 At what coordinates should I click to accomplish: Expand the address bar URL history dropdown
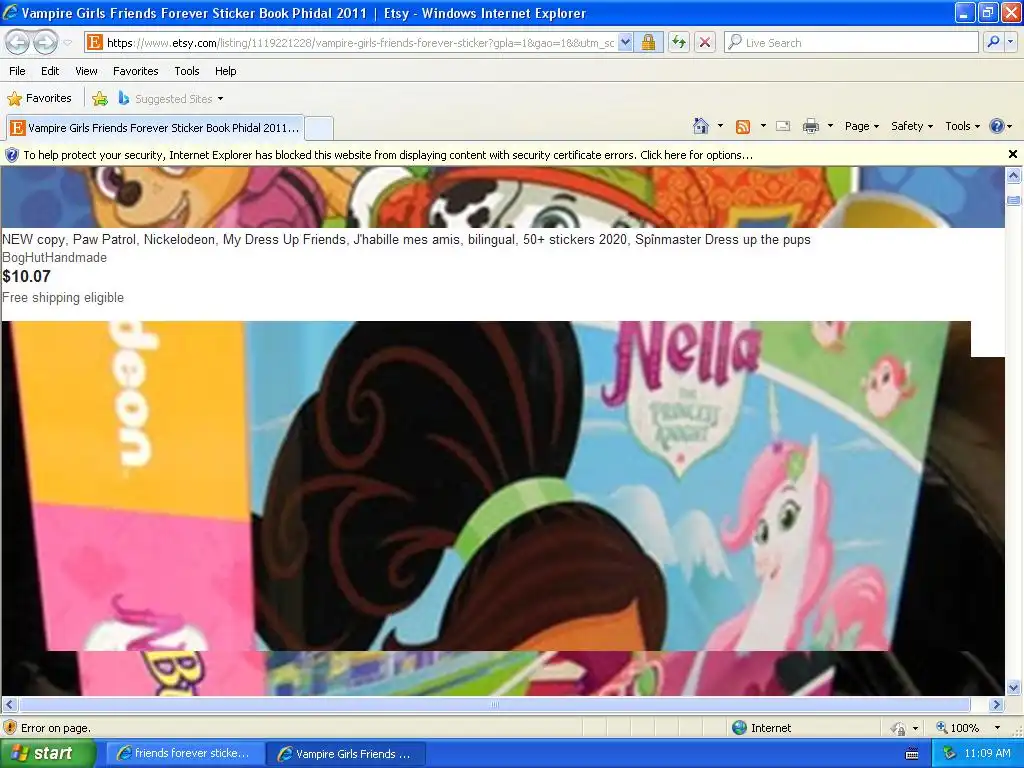625,42
